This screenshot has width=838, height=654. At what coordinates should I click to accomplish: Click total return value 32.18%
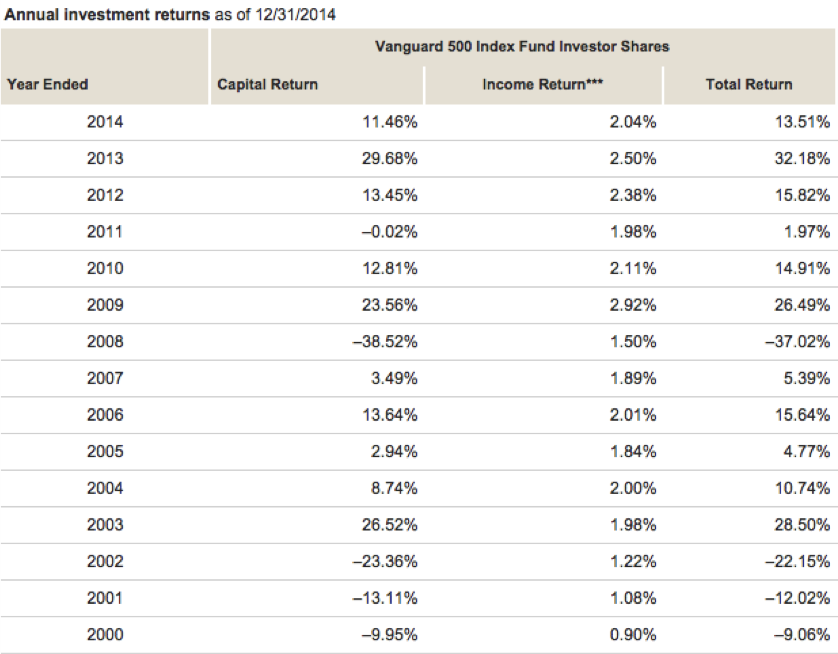point(803,159)
